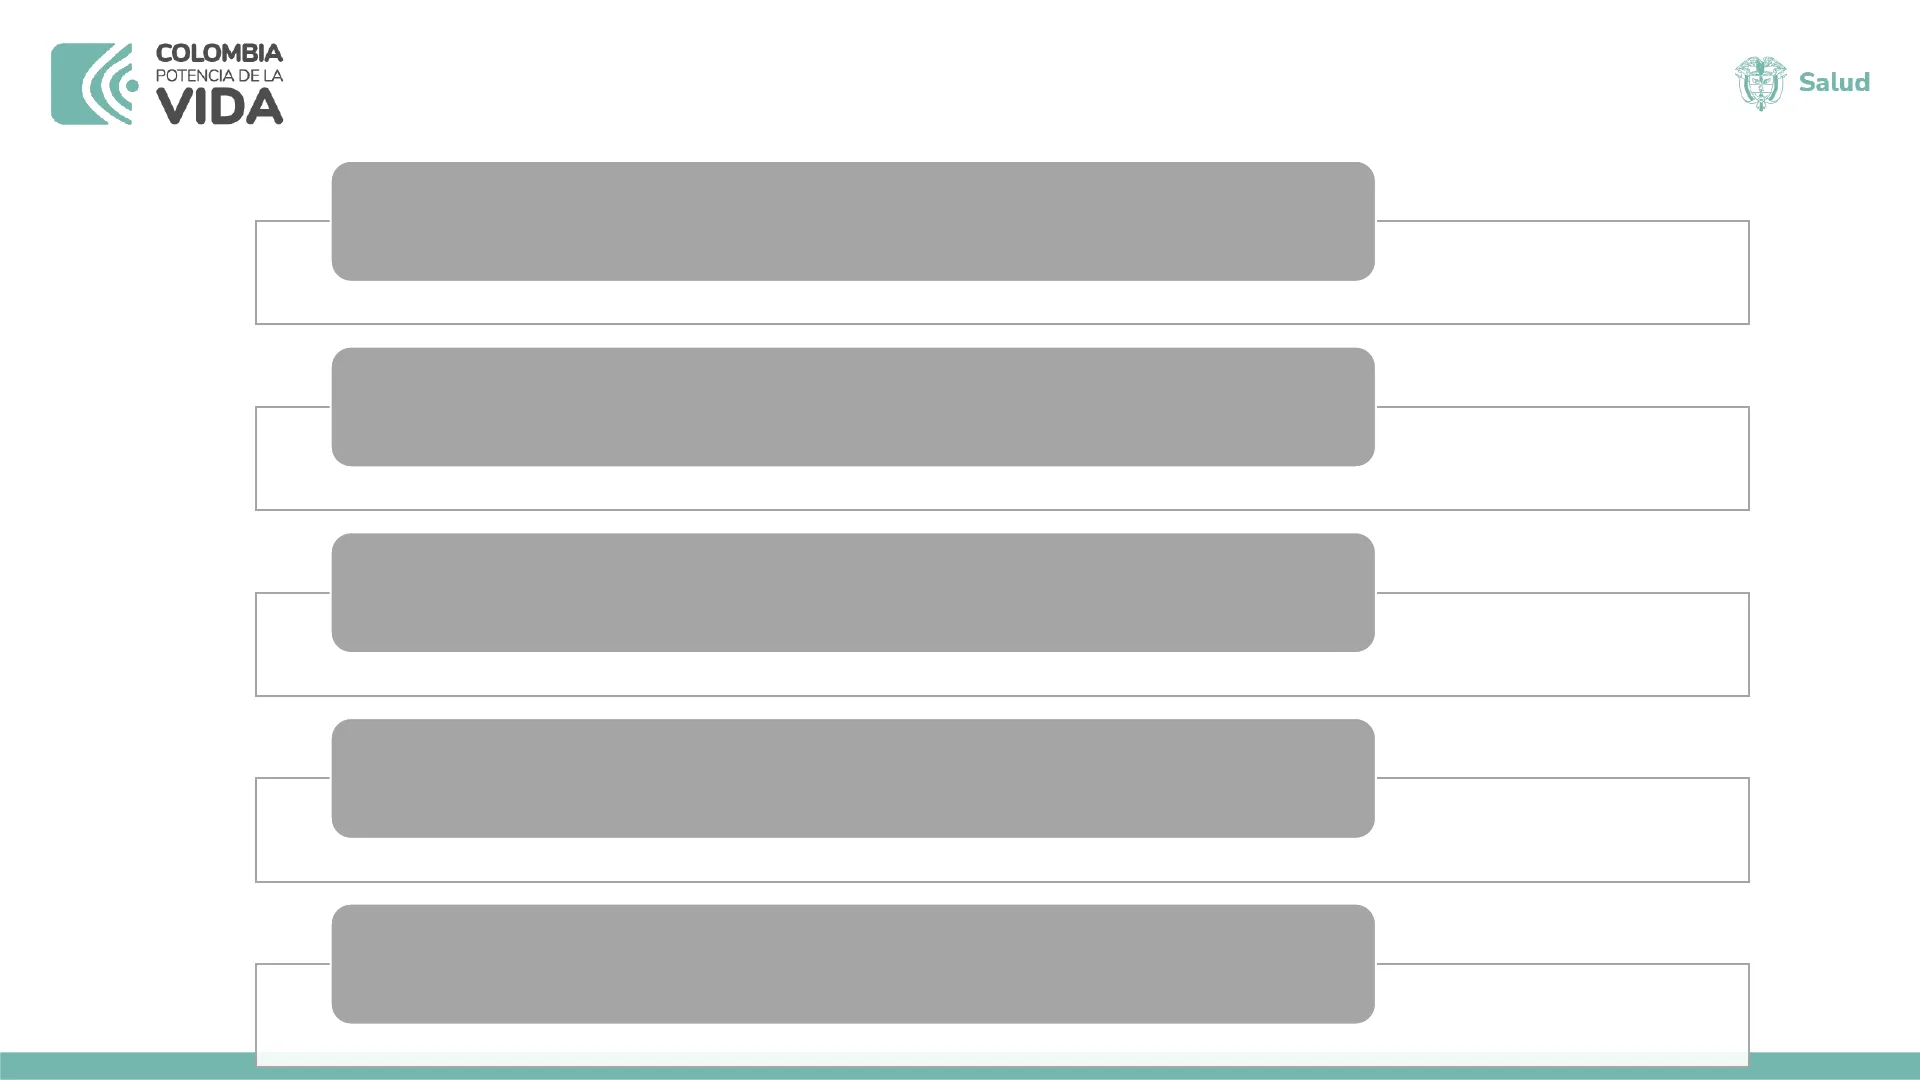Click the teal footer bar at slide bottom
This screenshot has width=1920, height=1080.
120,1066
